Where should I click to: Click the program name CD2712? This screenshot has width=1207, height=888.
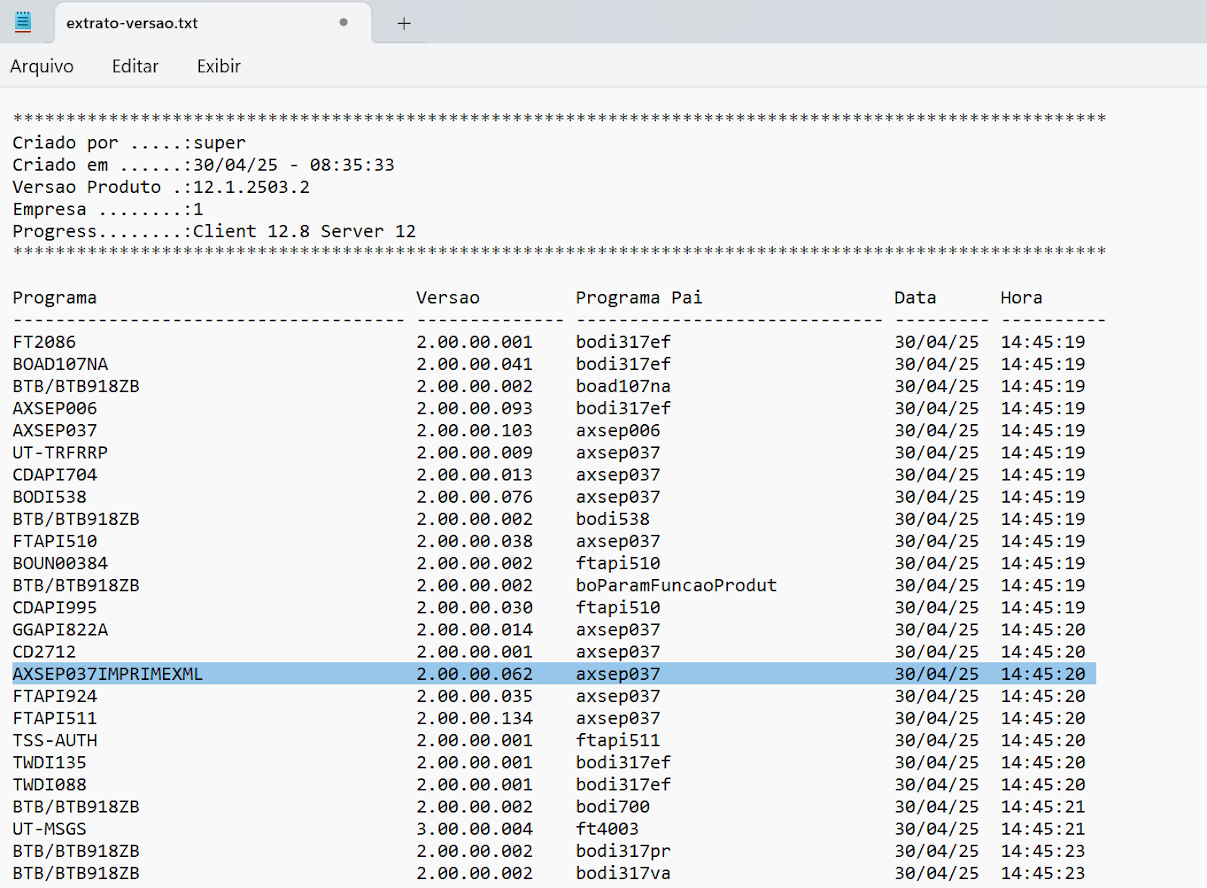pos(44,651)
